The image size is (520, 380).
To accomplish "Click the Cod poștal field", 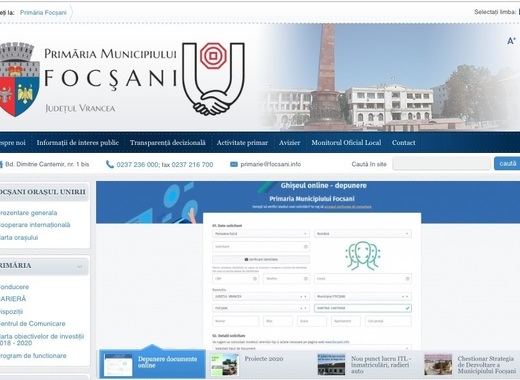I will [x=388, y=321].
